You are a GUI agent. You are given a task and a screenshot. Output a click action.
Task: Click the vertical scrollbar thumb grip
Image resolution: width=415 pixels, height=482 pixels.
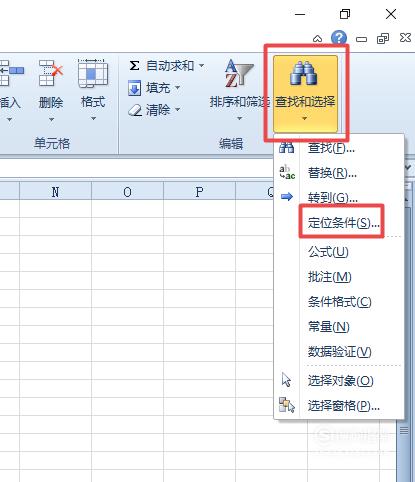404,431
